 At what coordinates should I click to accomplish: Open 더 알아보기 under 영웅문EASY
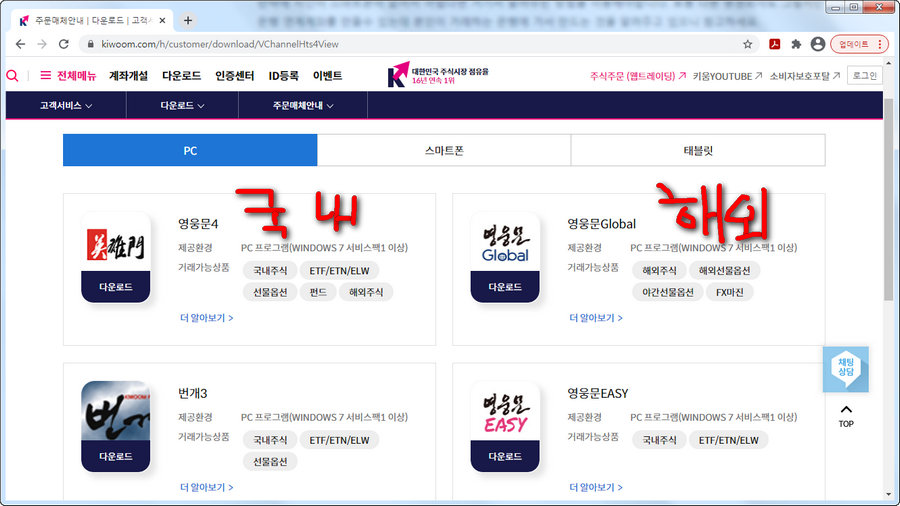[596, 487]
